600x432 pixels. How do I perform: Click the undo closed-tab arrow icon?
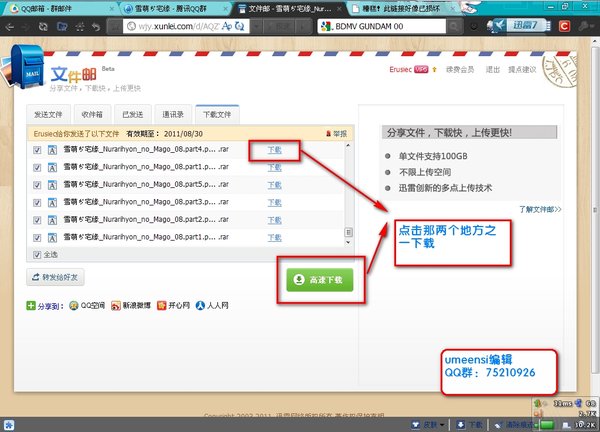click(96, 26)
